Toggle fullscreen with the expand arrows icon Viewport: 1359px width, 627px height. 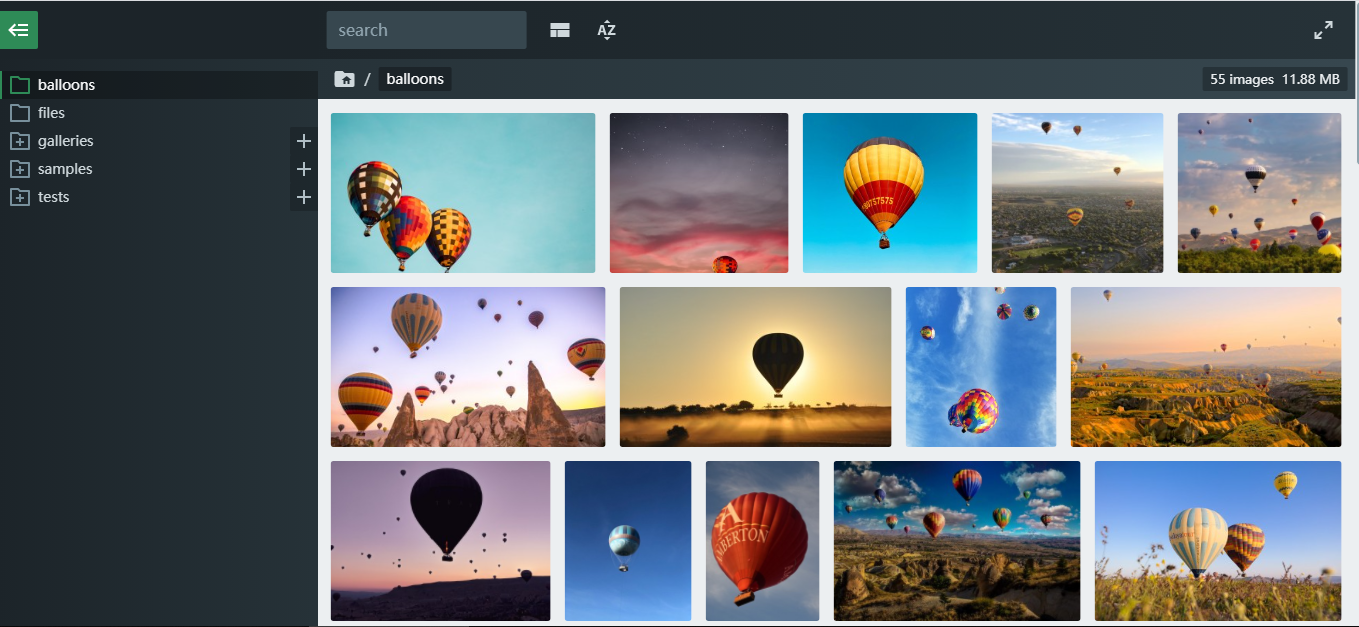tap(1323, 30)
